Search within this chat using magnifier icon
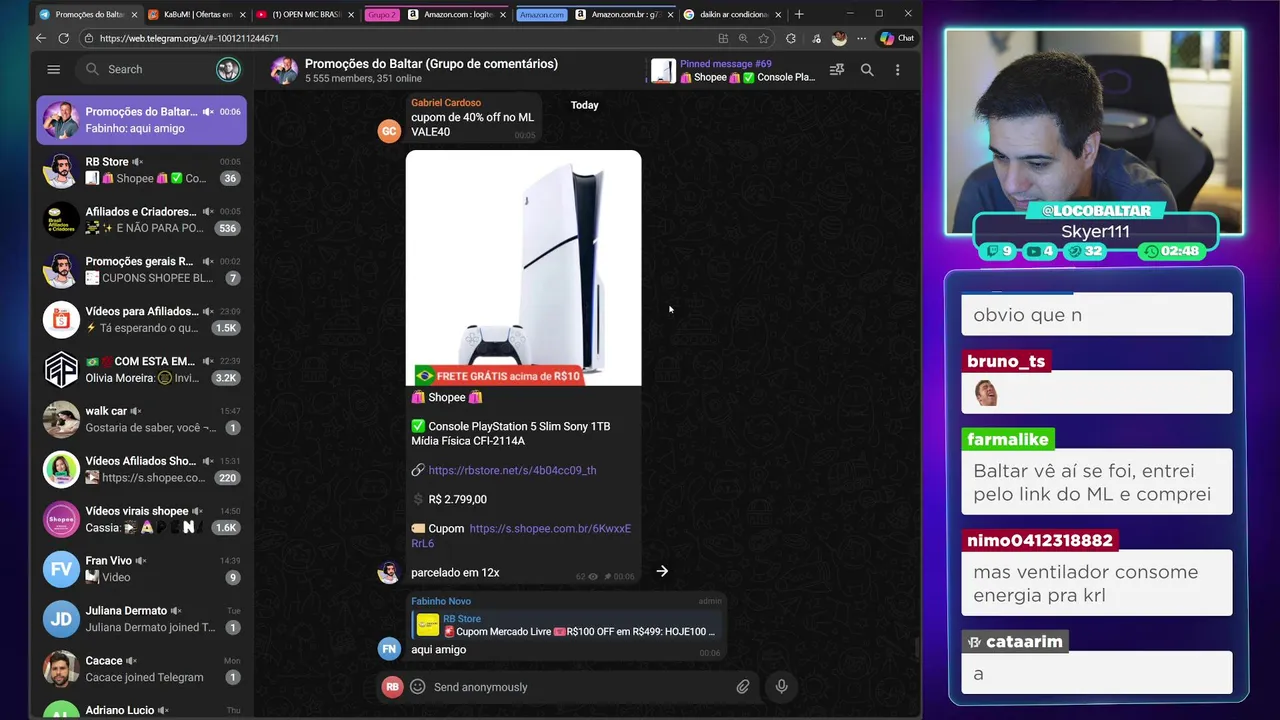Viewport: 1280px width, 720px height. pos(867,70)
